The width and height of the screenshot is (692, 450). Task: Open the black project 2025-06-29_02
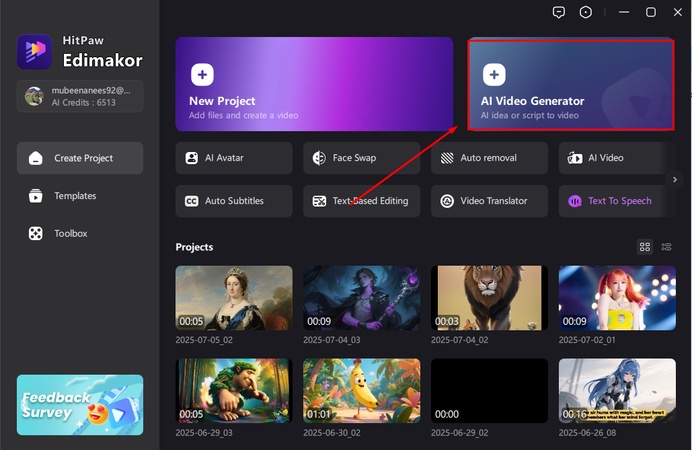pos(489,391)
